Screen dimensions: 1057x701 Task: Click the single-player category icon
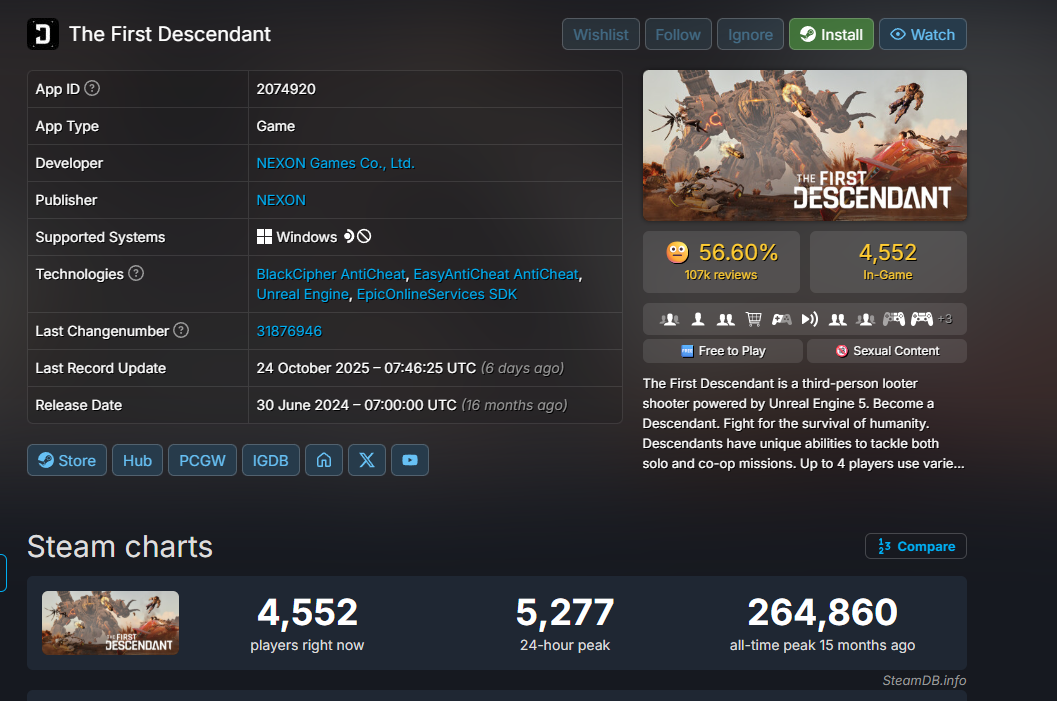(698, 319)
